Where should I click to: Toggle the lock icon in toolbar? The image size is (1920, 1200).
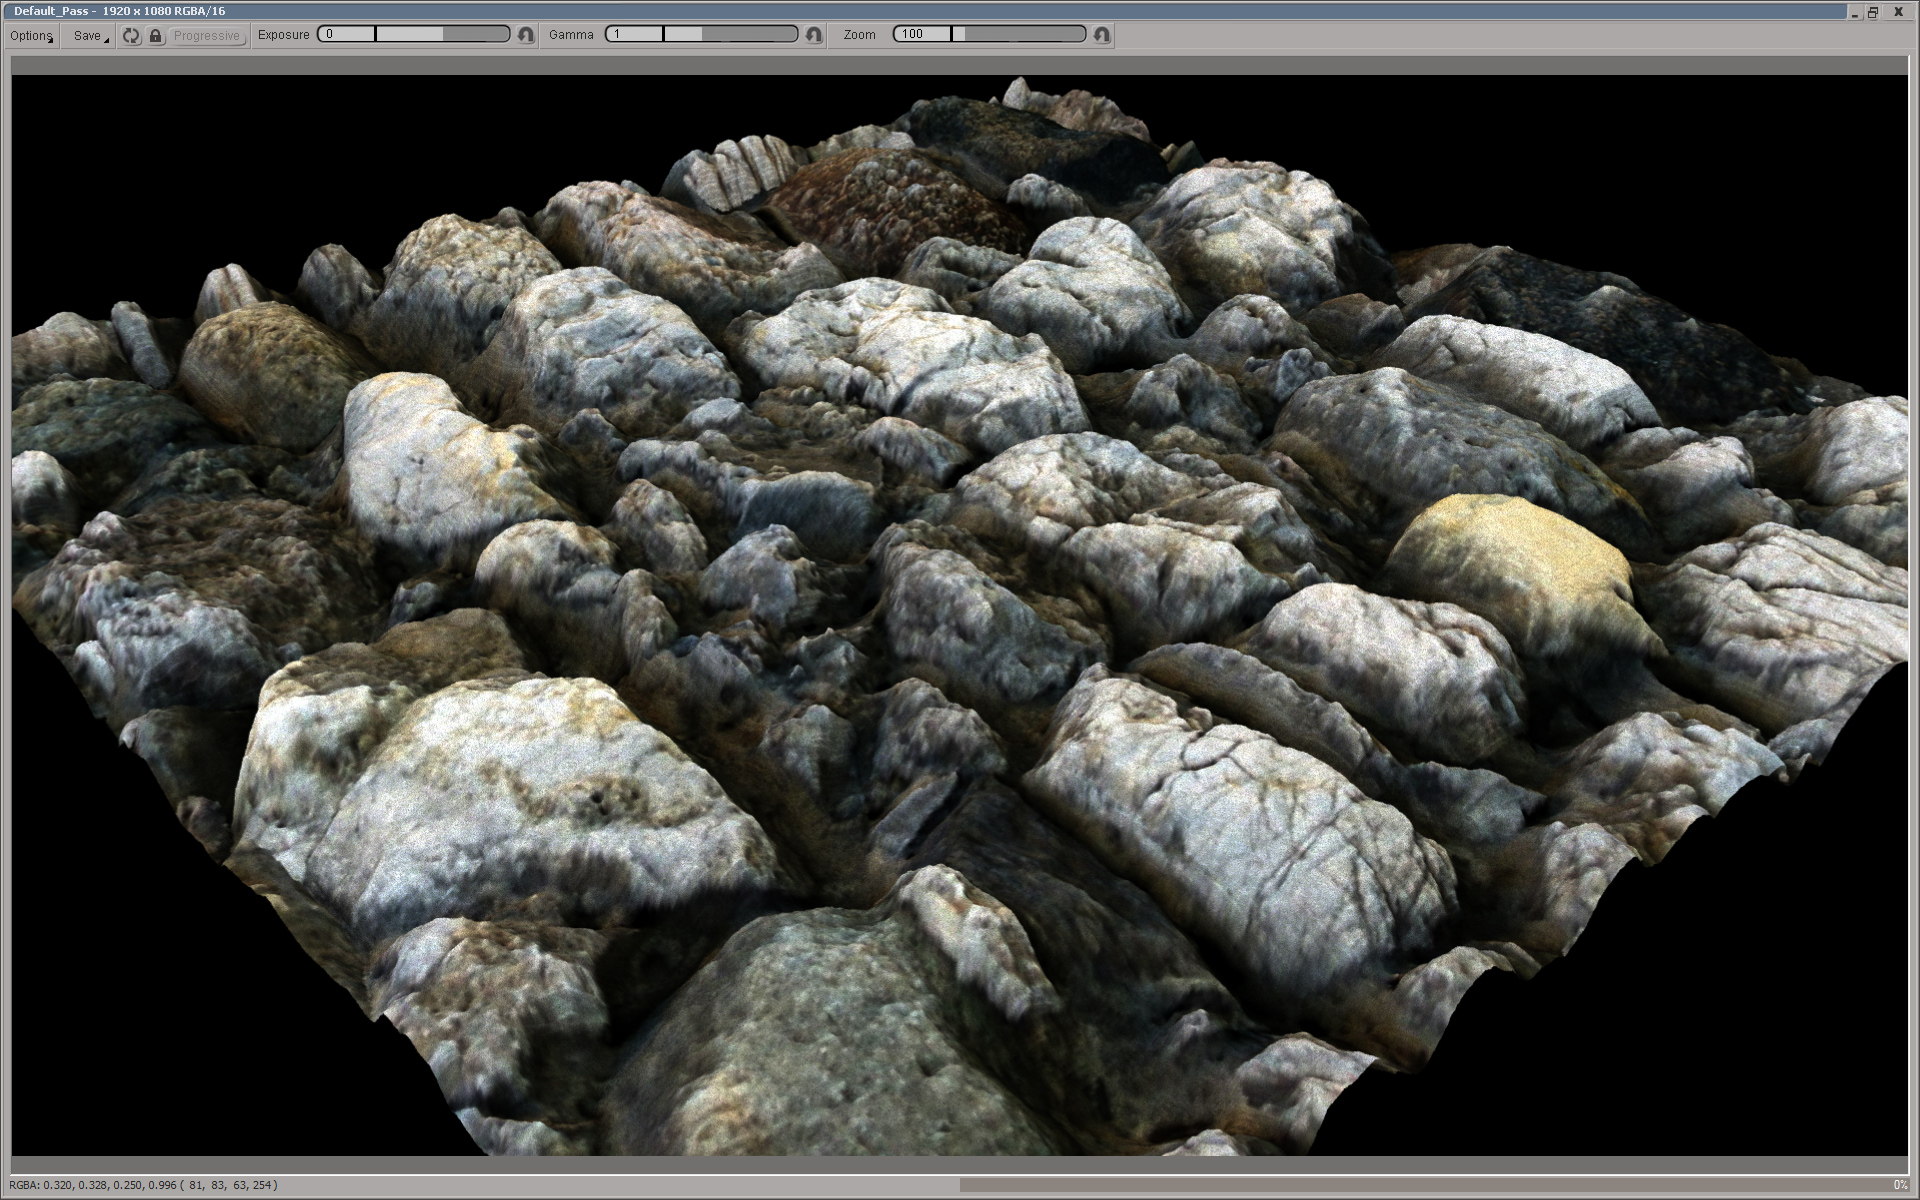coord(155,35)
